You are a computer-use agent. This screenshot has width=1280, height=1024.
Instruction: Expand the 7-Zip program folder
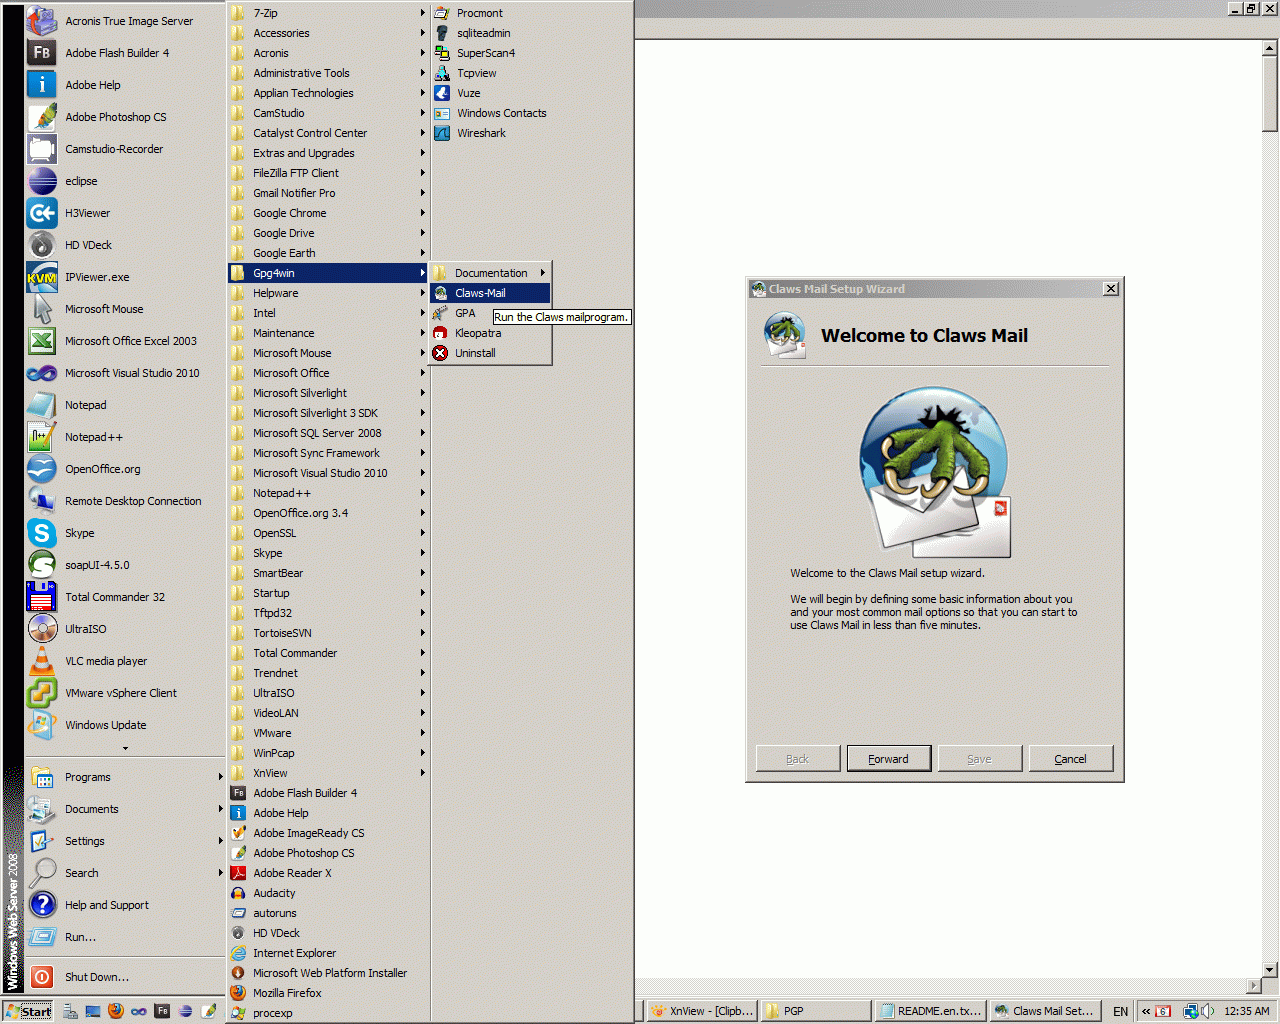tap(328, 13)
